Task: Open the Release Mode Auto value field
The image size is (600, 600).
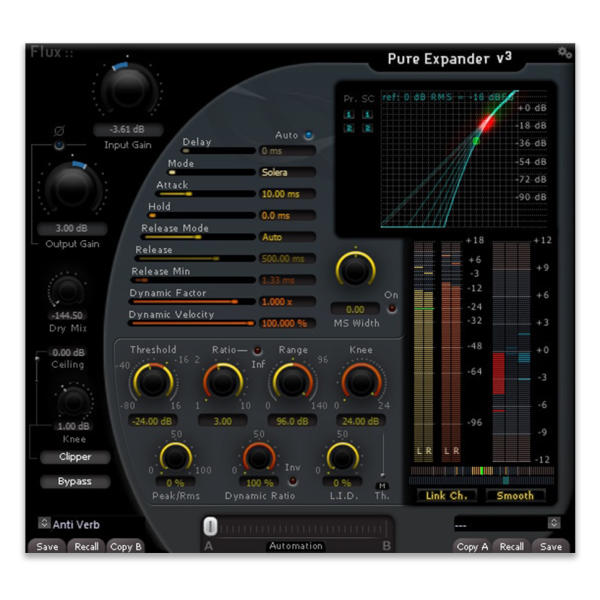Action: [x=287, y=237]
